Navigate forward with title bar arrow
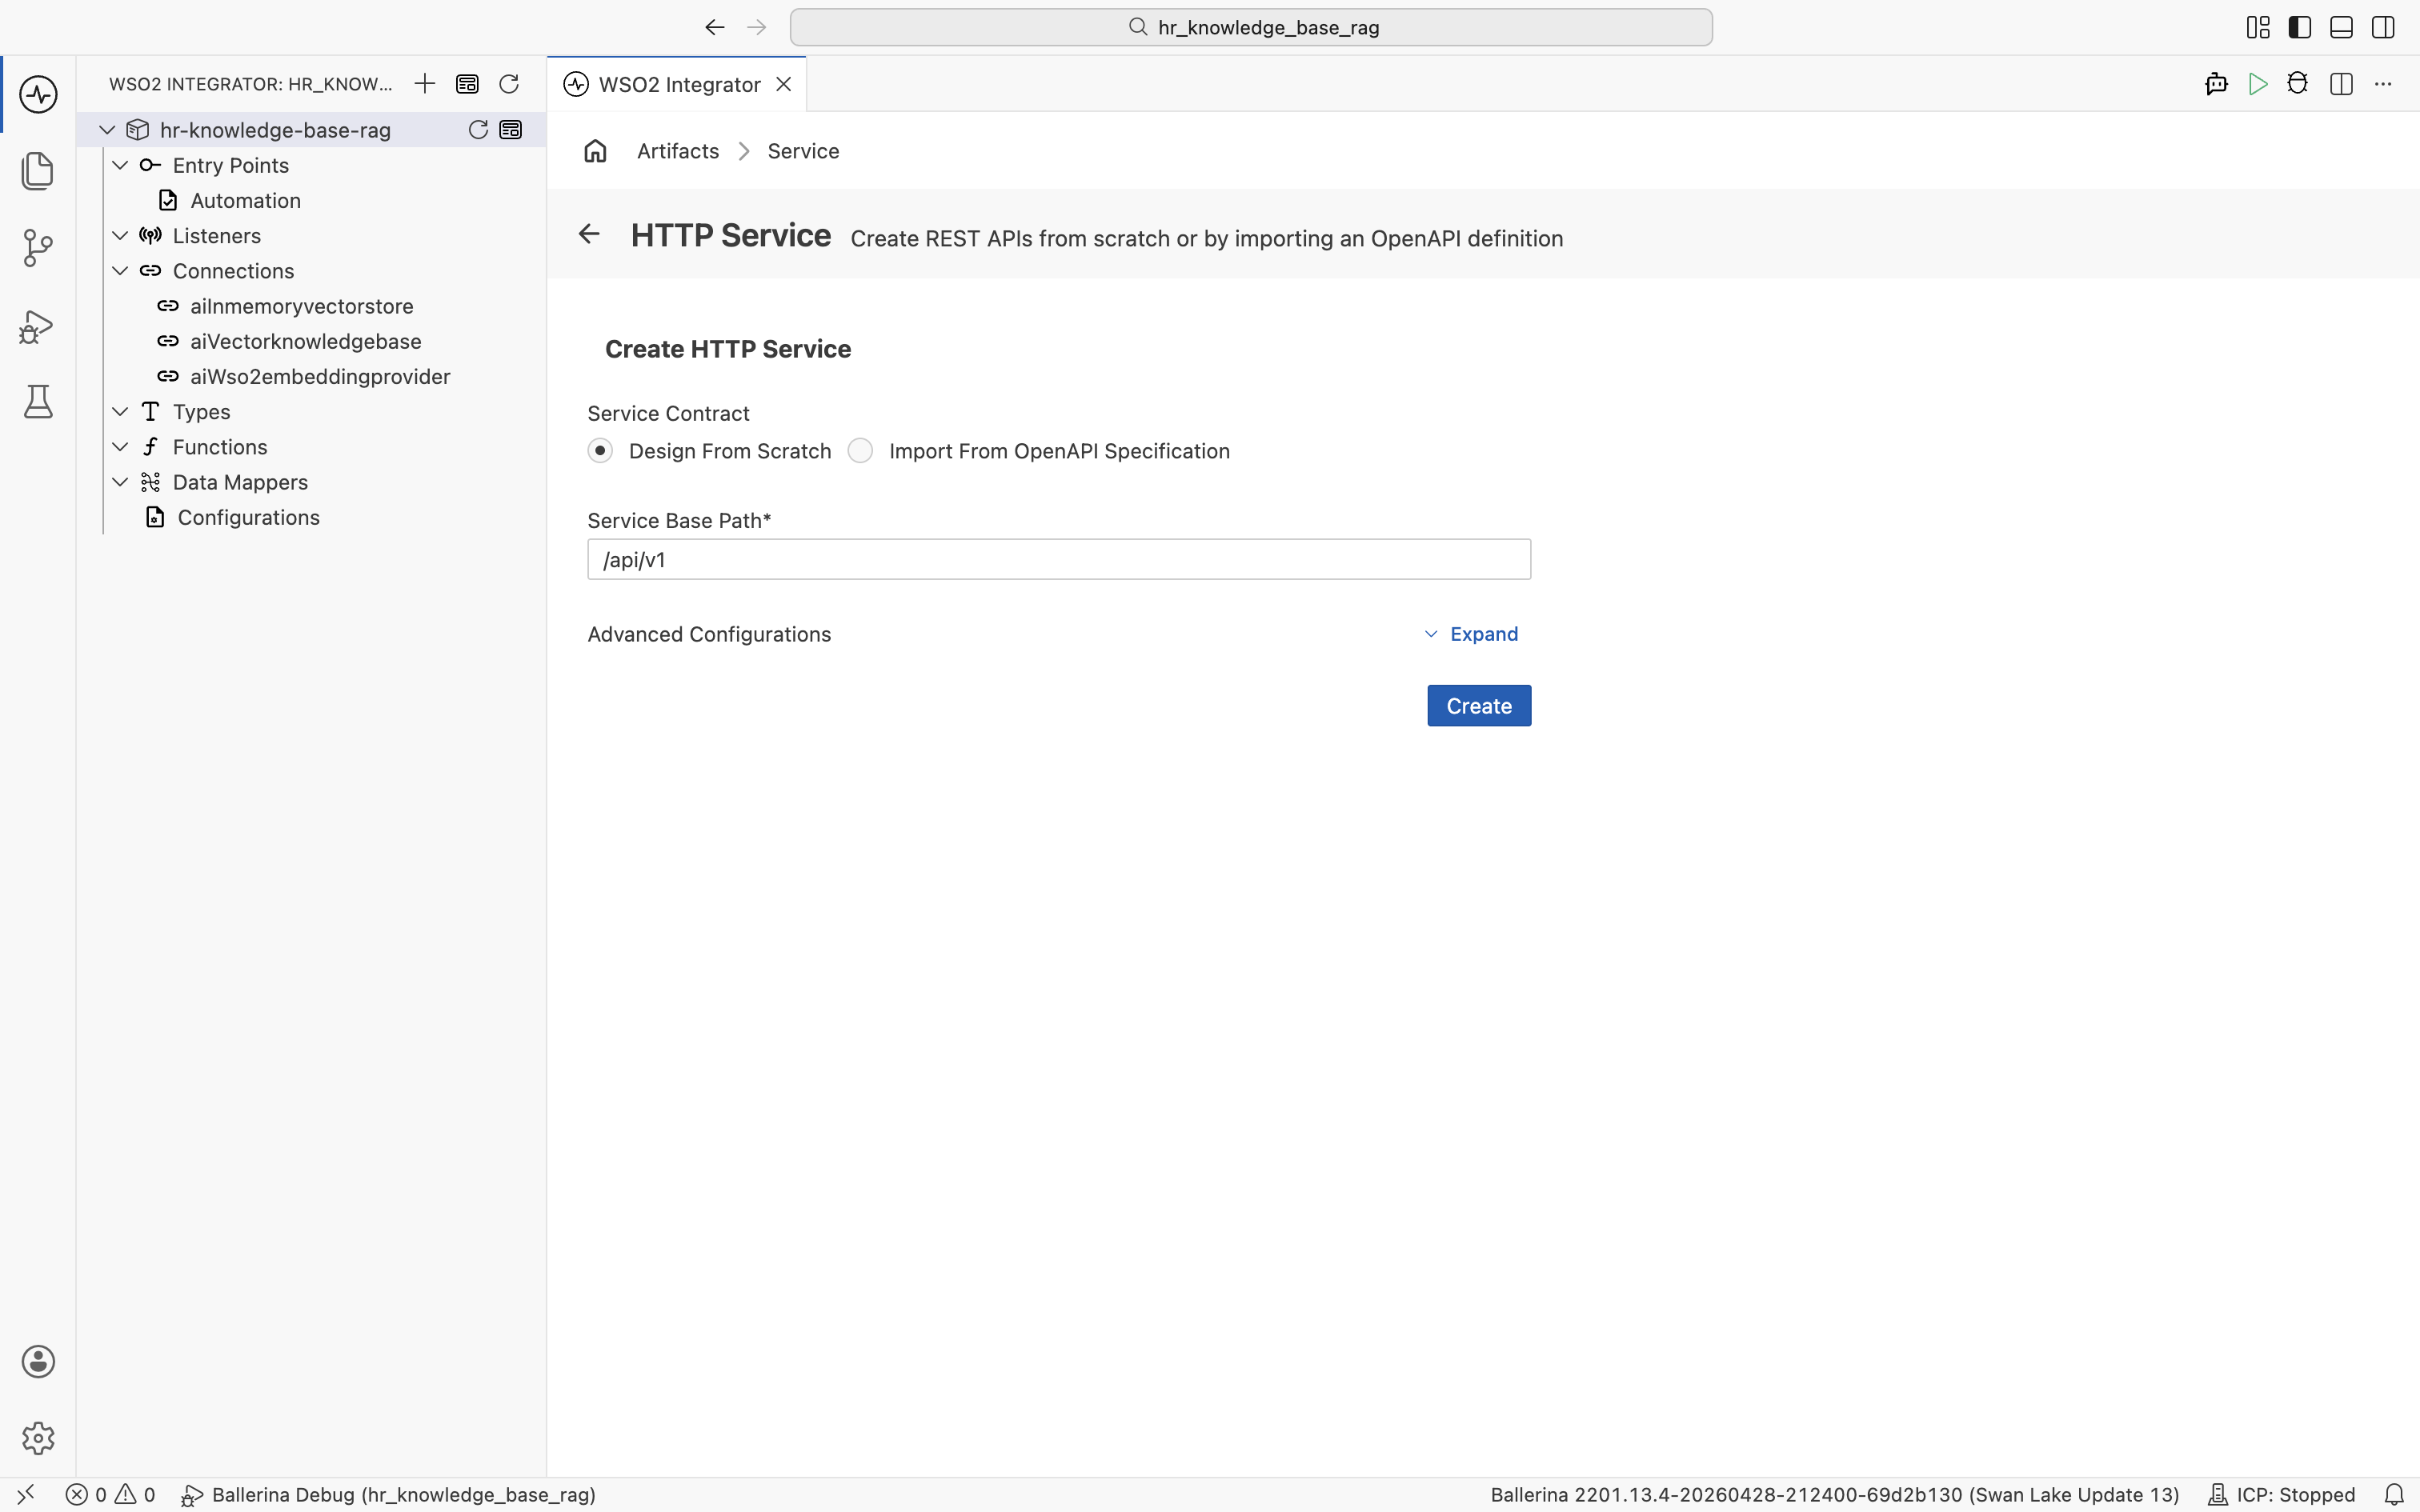 click(x=757, y=27)
